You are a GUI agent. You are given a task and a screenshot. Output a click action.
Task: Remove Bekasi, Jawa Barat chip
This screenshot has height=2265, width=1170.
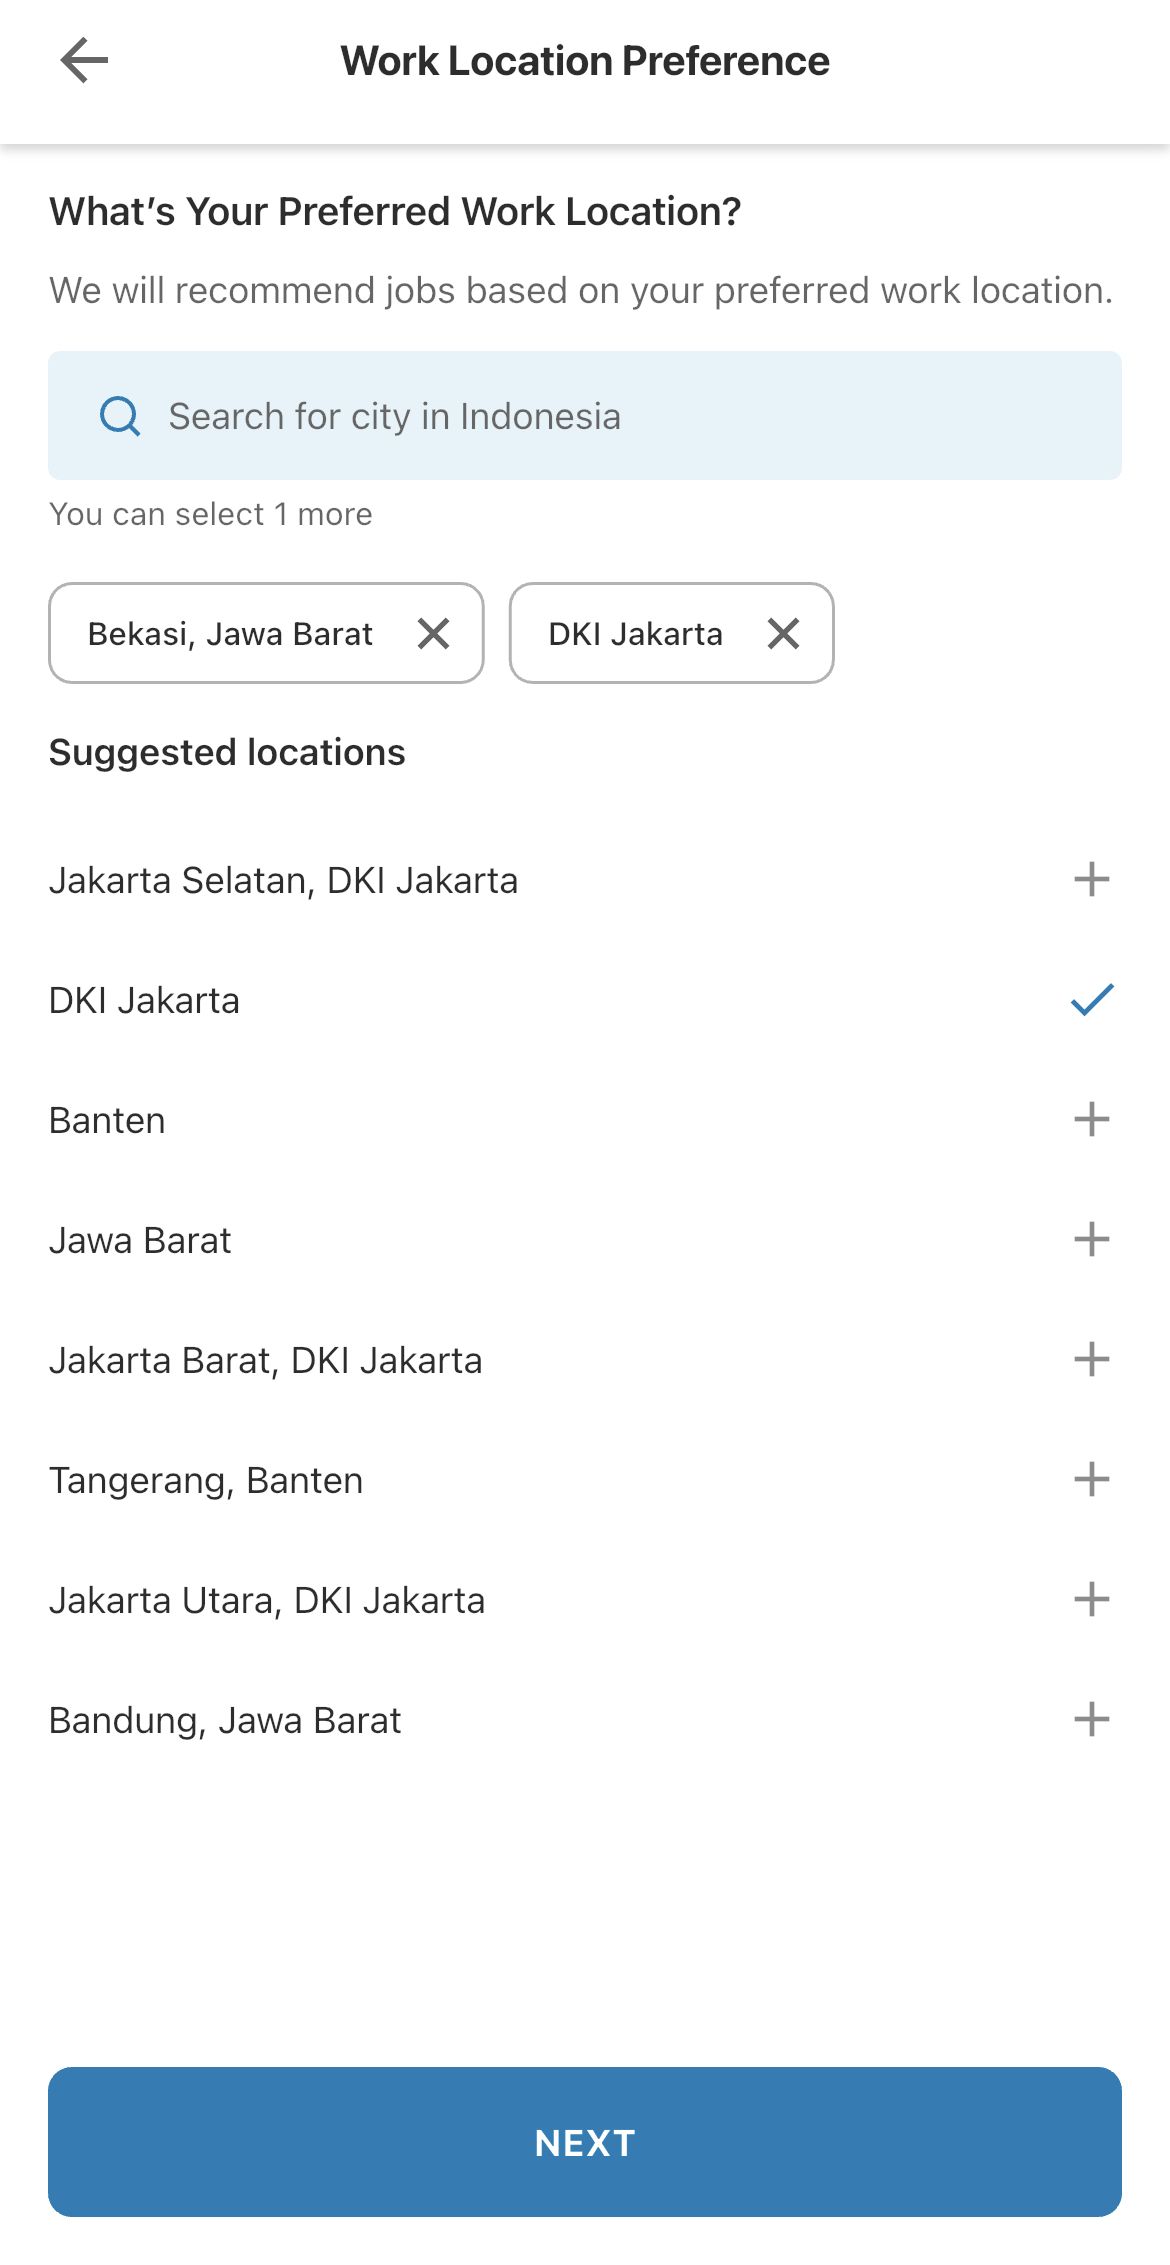[x=433, y=633]
